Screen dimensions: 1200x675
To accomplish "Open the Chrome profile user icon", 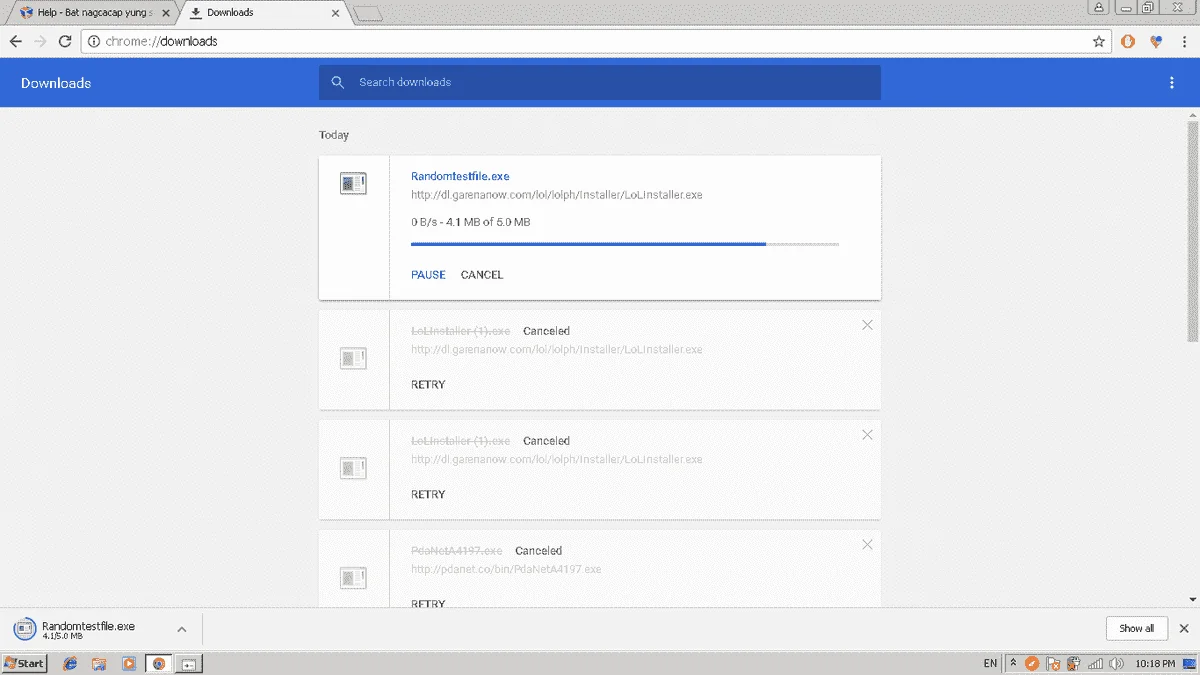I will tap(1099, 7).
